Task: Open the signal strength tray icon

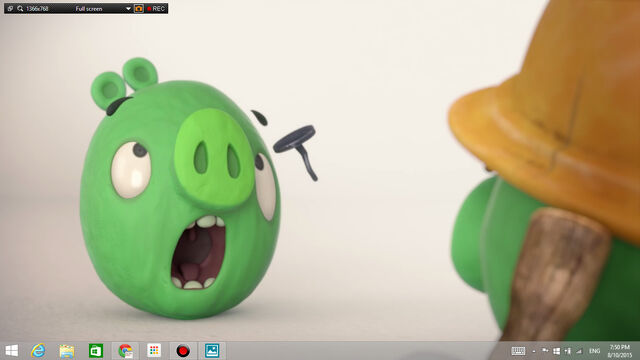Action: coord(579,351)
